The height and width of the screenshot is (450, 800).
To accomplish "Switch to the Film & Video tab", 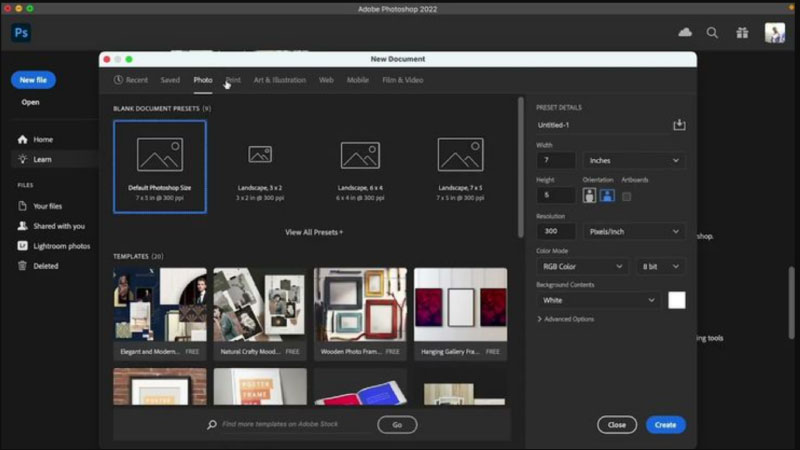I will (403, 80).
